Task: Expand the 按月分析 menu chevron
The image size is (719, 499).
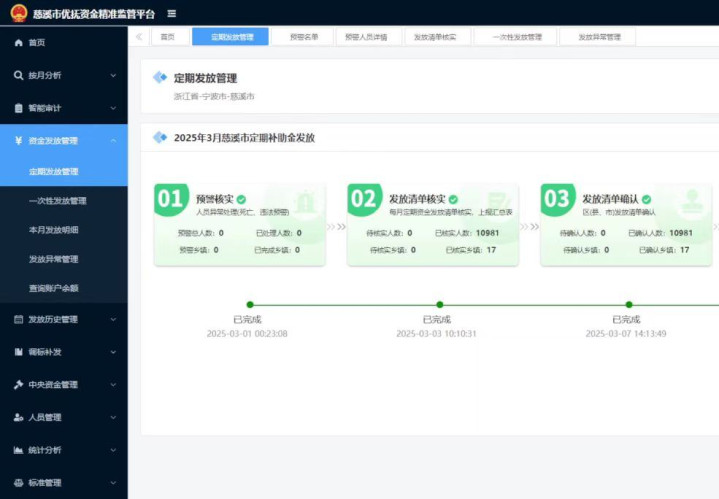Action: click(113, 76)
